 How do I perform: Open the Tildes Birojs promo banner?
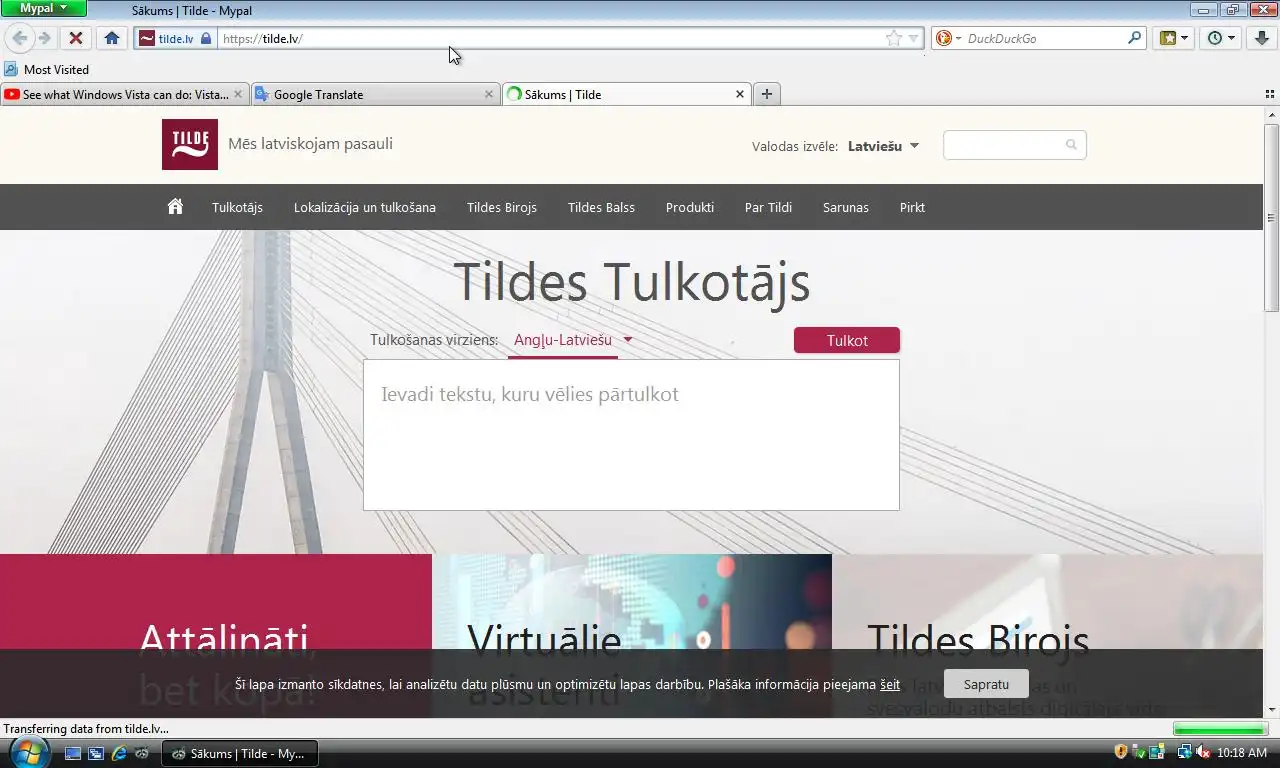[x=1047, y=636]
